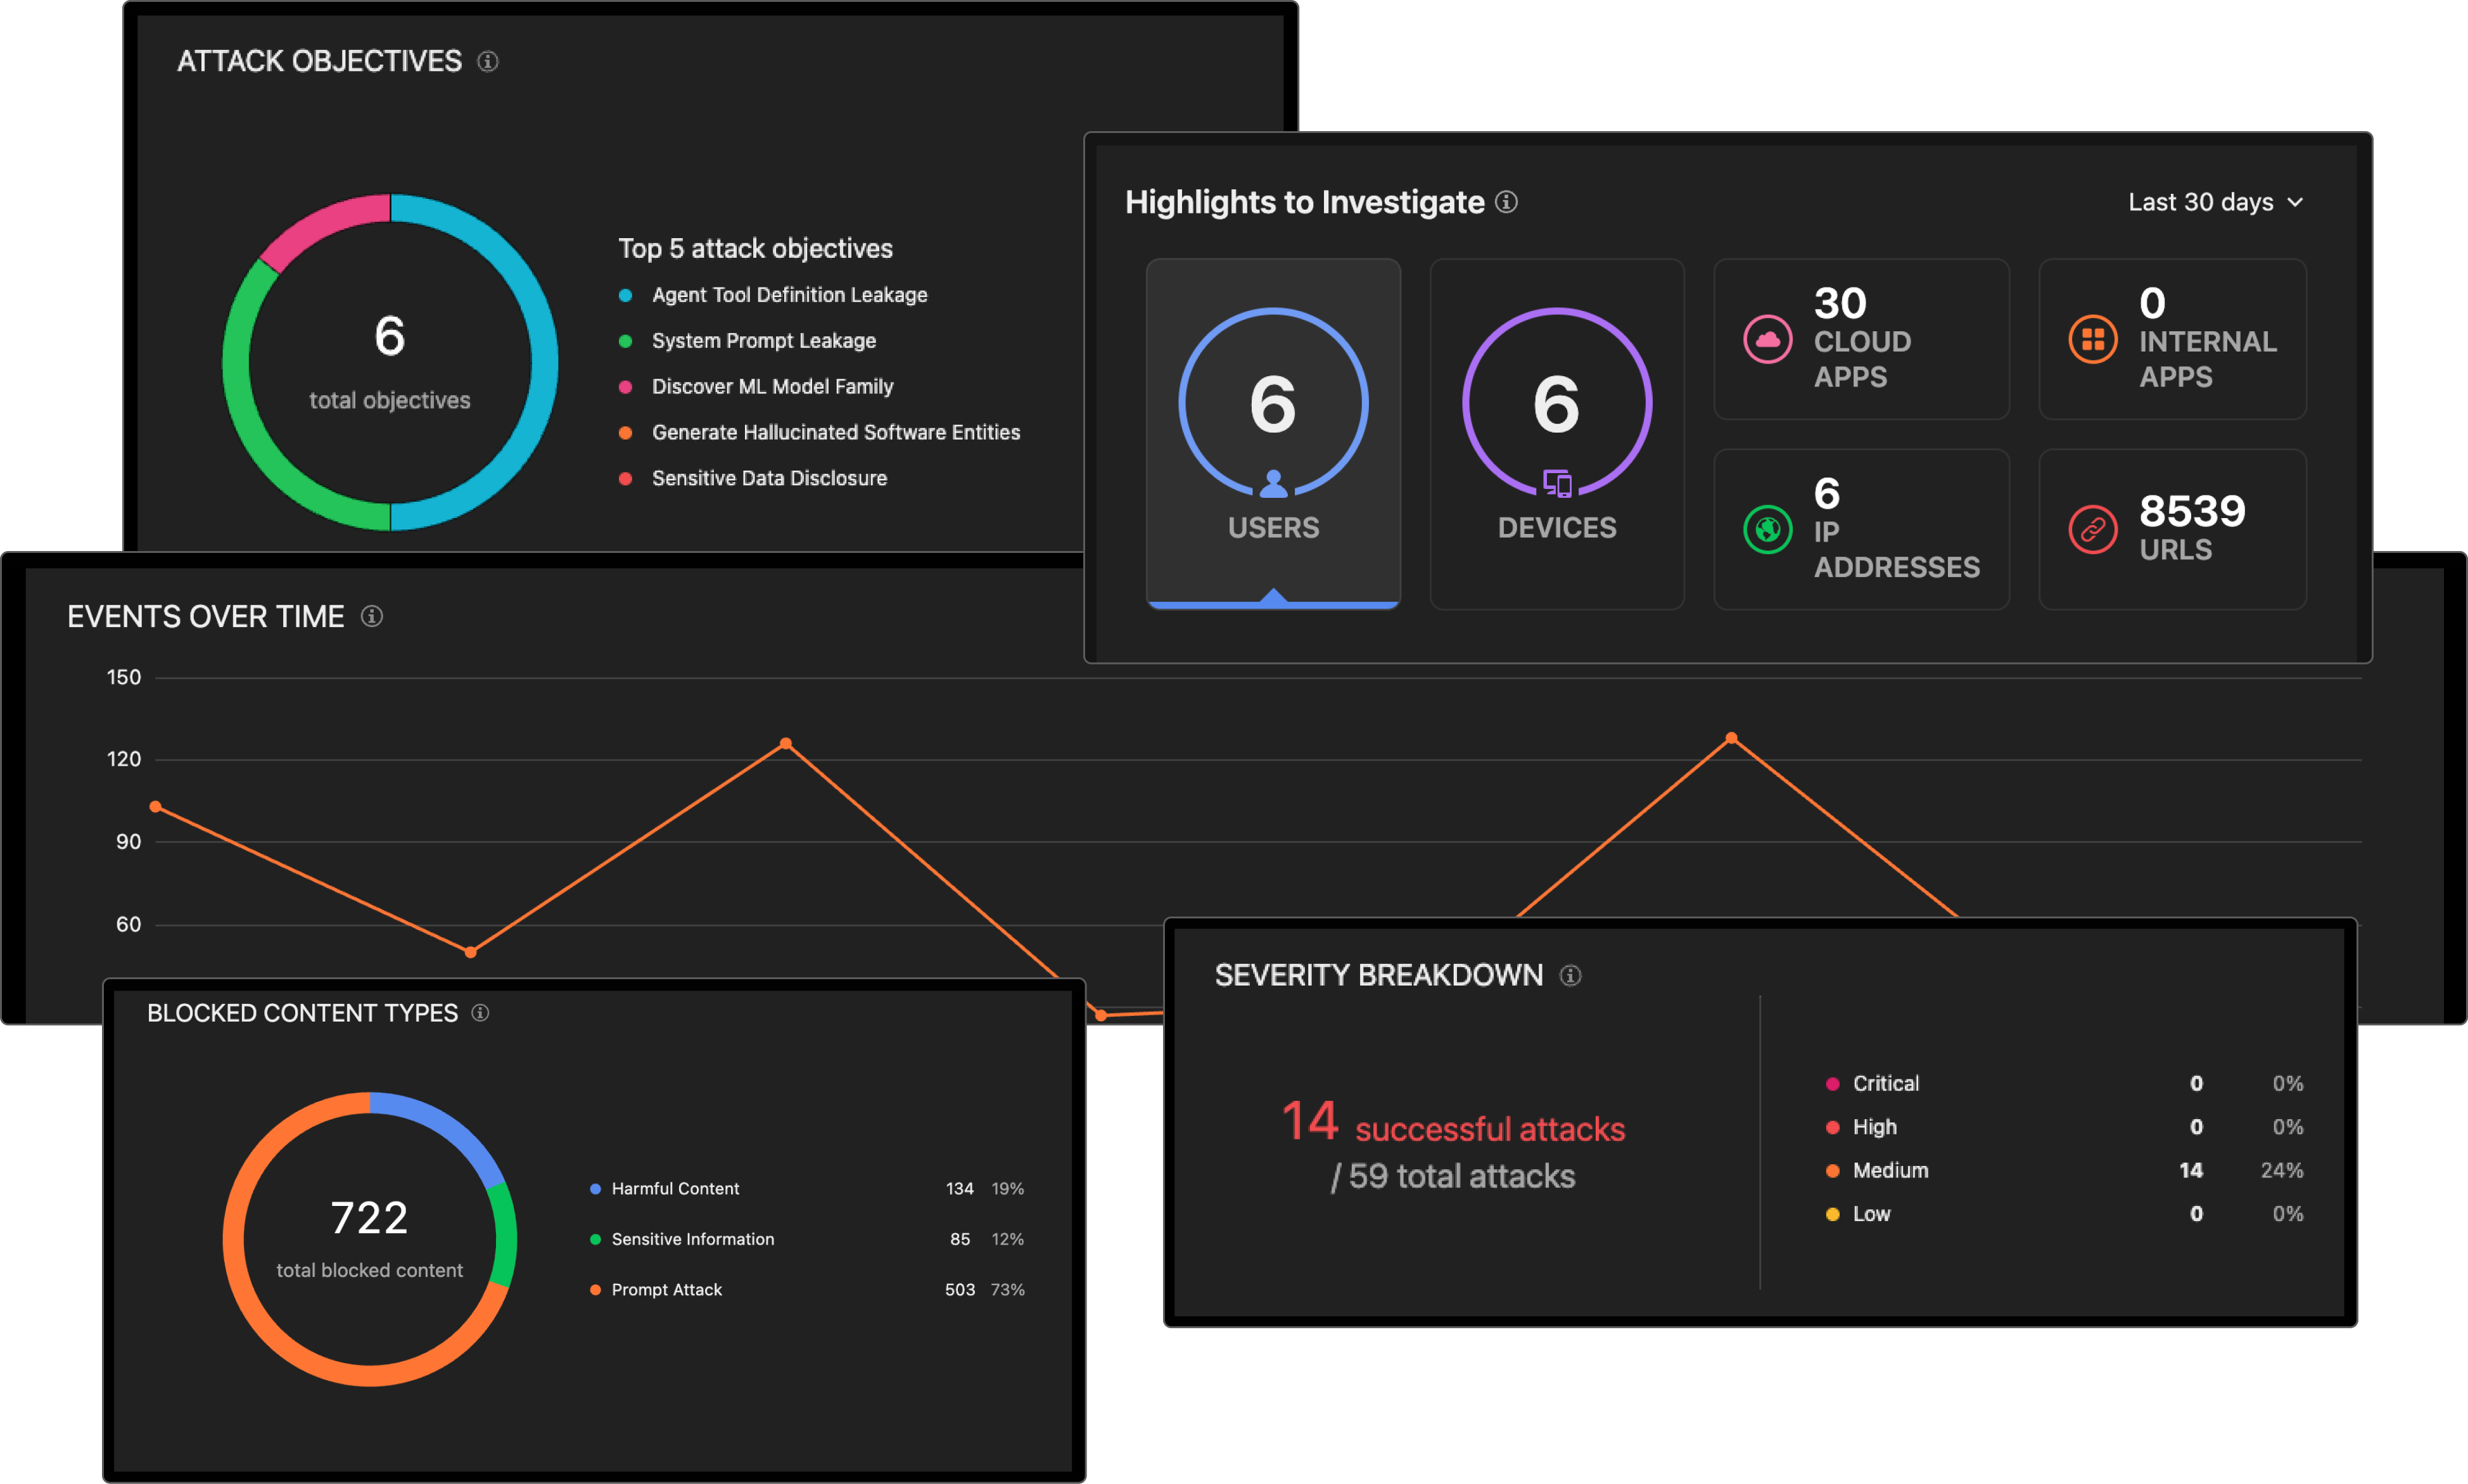Click Generate Hallucinated Software Entities legend text
The height and width of the screenshot is (1484, 2468).
point(836,433)
